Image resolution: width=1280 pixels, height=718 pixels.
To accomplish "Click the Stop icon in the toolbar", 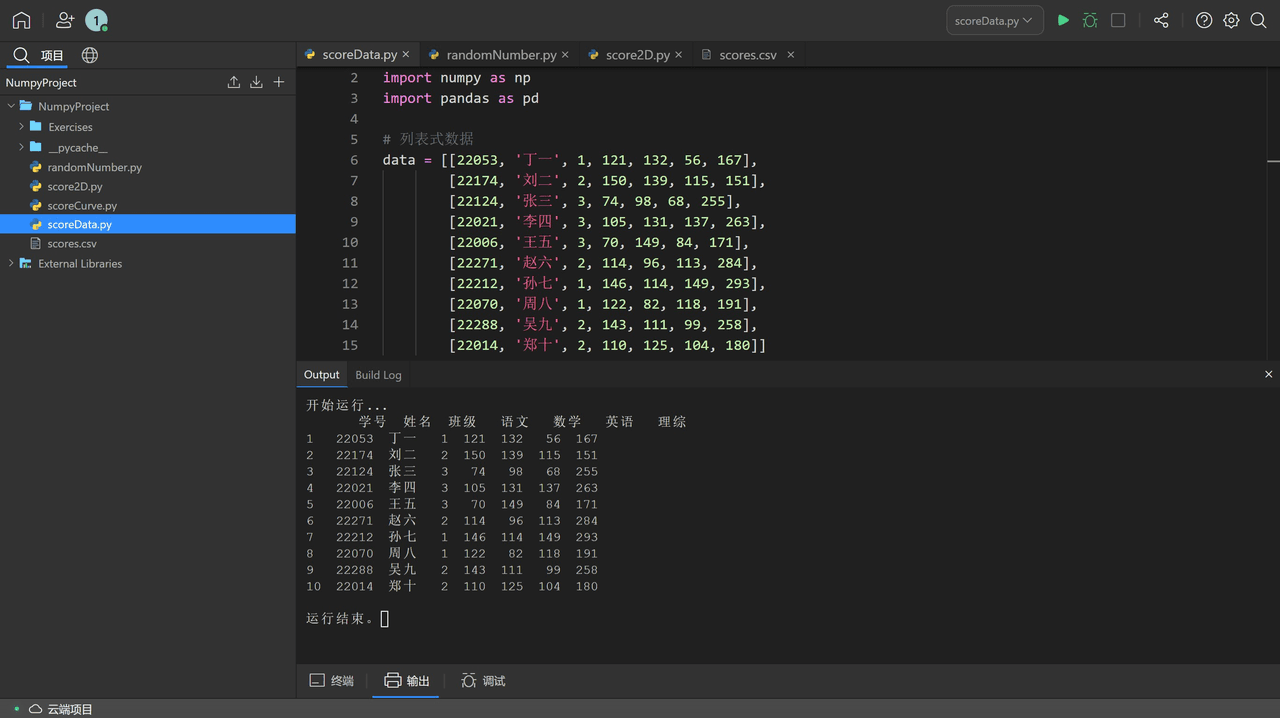I will (1117, 19).
